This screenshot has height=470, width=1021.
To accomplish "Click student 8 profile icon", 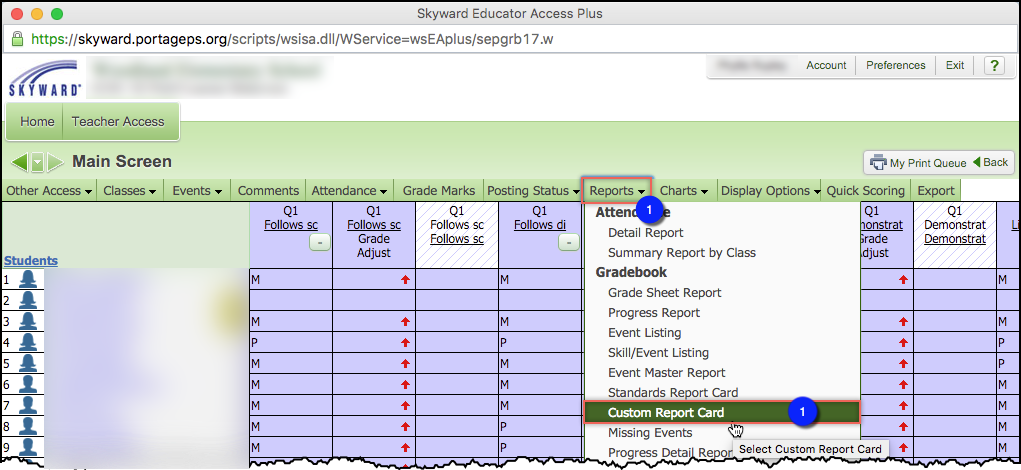I will click(28, 426).
